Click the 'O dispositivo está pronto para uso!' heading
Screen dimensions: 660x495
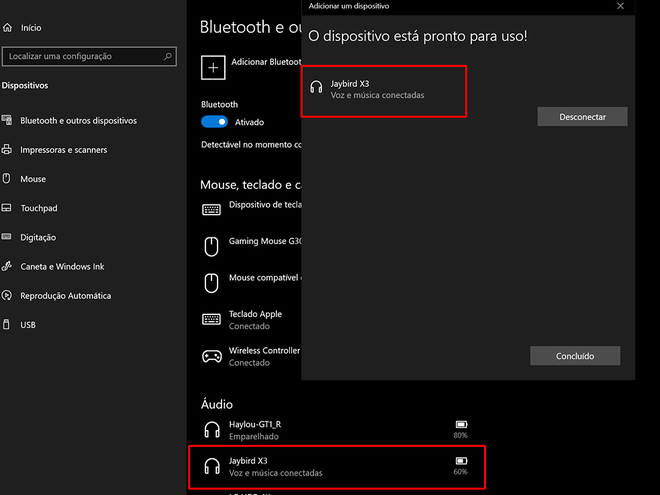(418, 36)
